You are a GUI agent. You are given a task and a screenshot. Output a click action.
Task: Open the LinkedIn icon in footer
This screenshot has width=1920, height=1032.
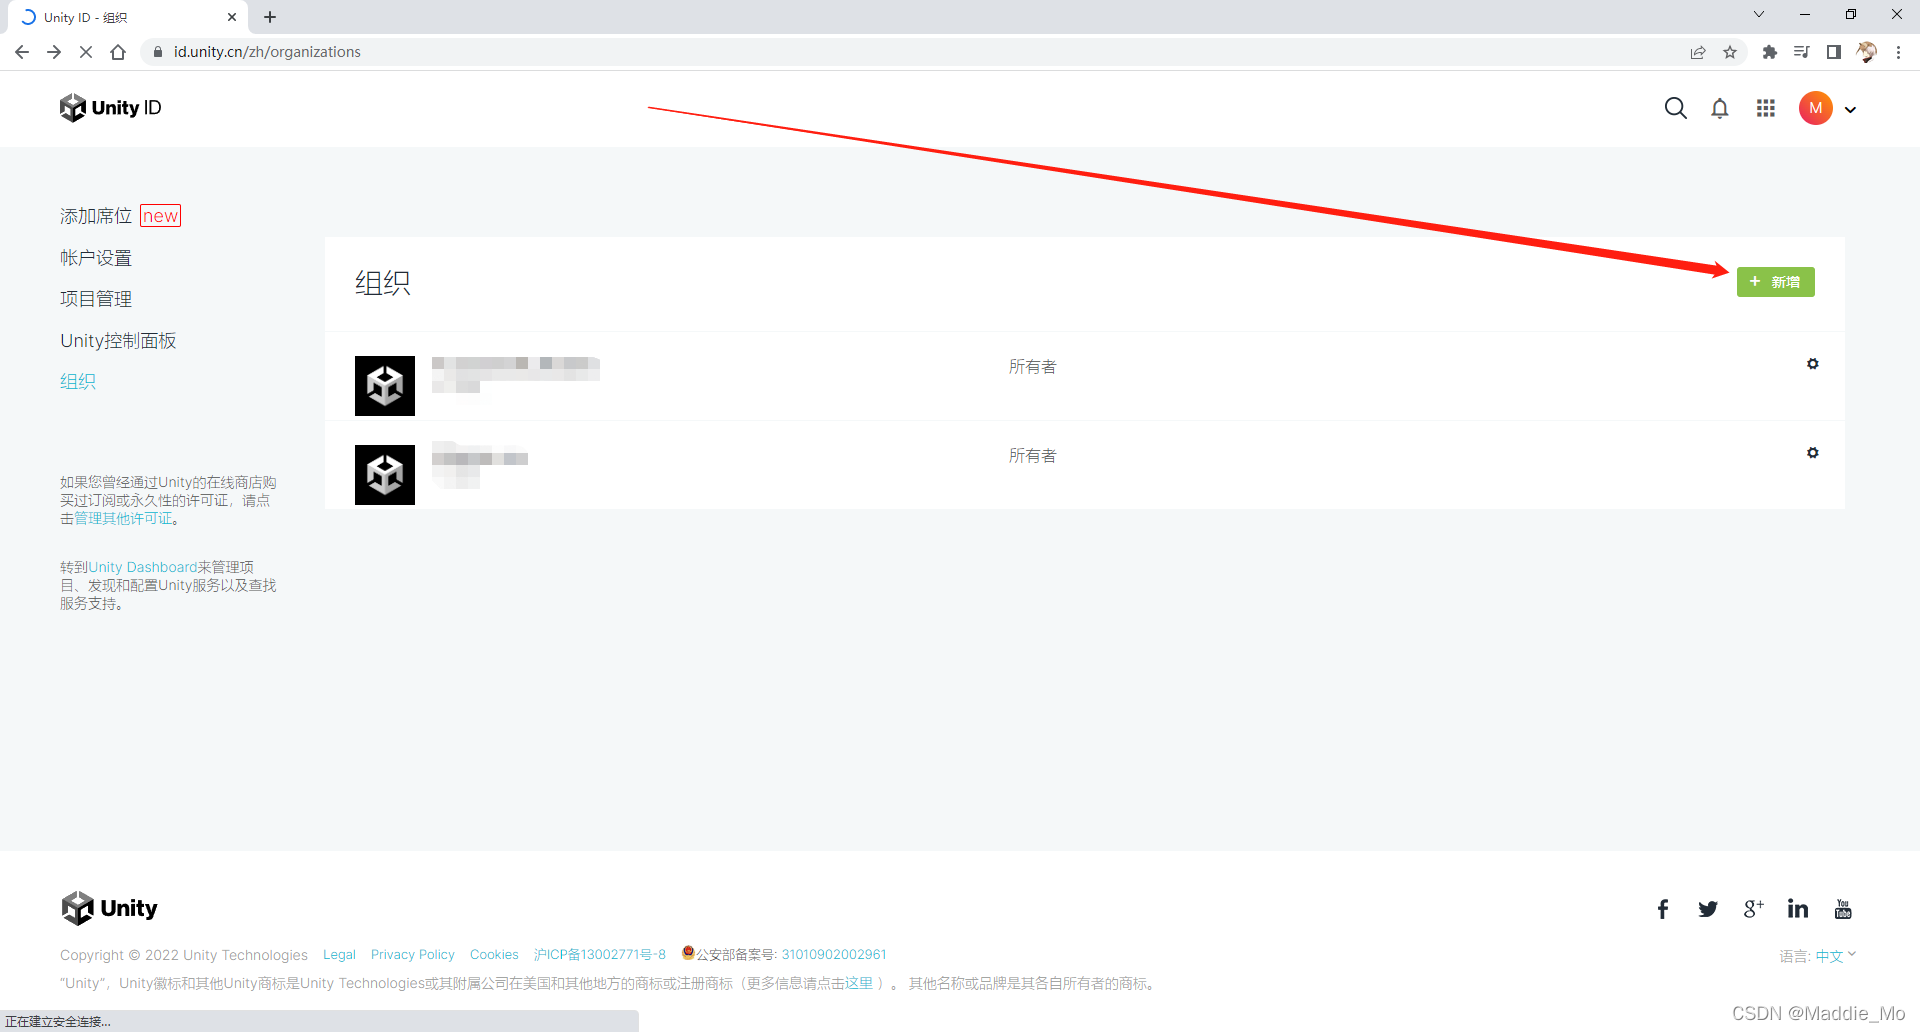1798,908
